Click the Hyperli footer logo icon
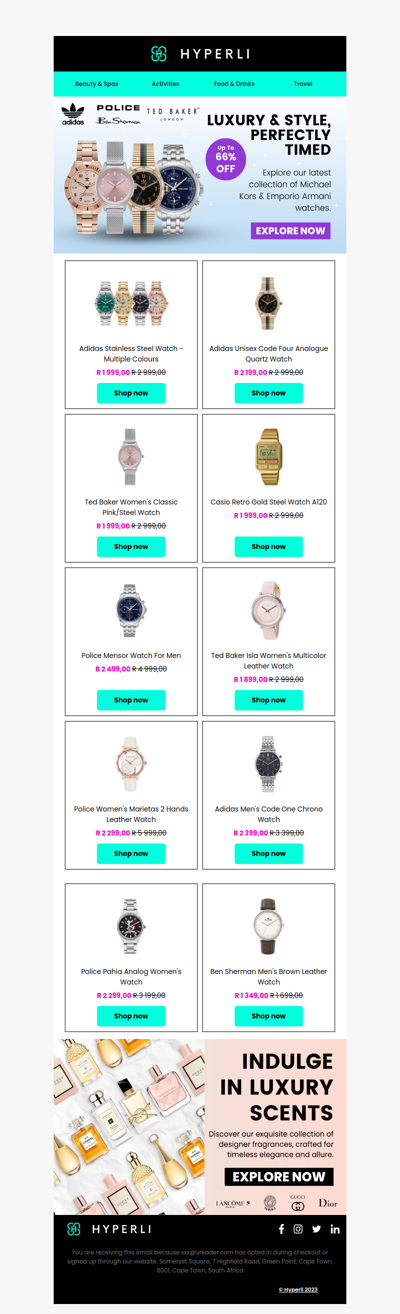This screenshot has height=1314, width=400. [x=73, y=1229]
